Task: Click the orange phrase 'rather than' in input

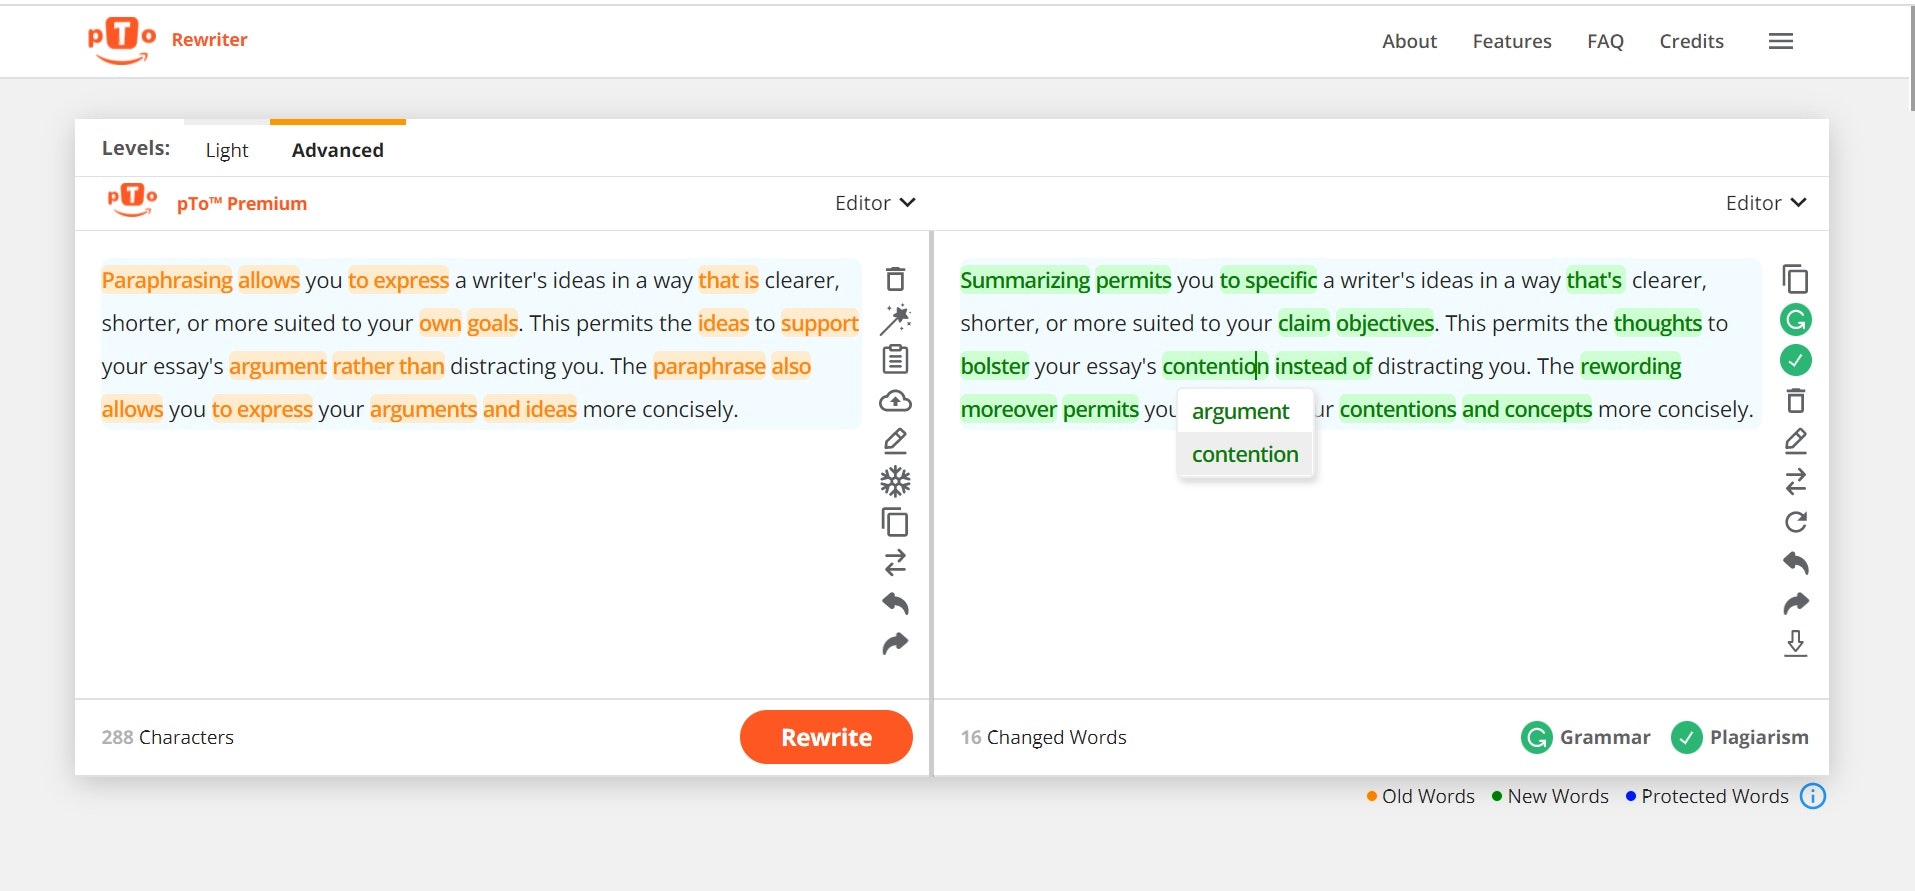Action: point(388,366)
